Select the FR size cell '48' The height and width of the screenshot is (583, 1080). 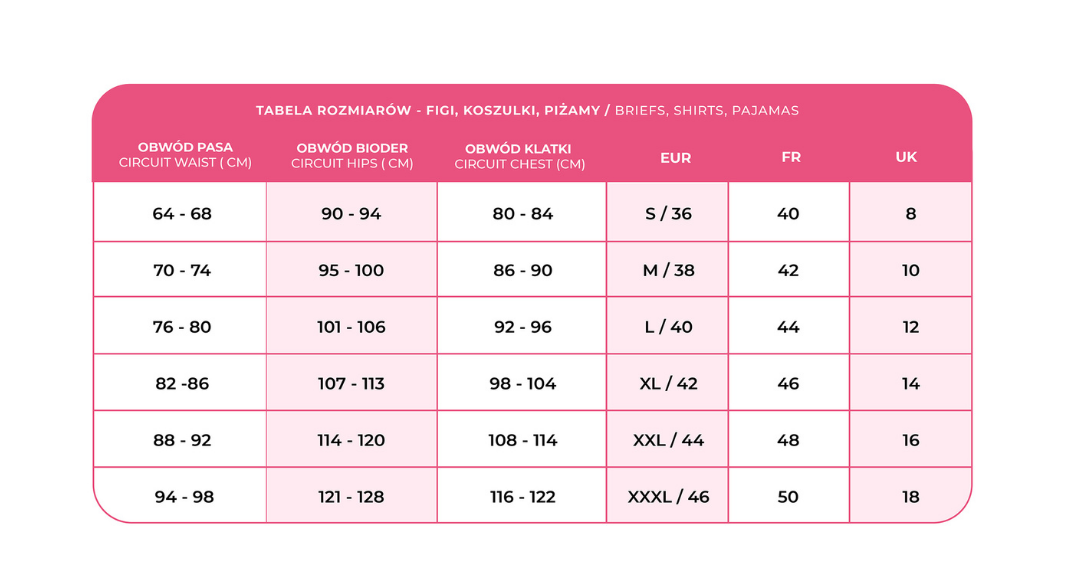[x=788, y=440]
